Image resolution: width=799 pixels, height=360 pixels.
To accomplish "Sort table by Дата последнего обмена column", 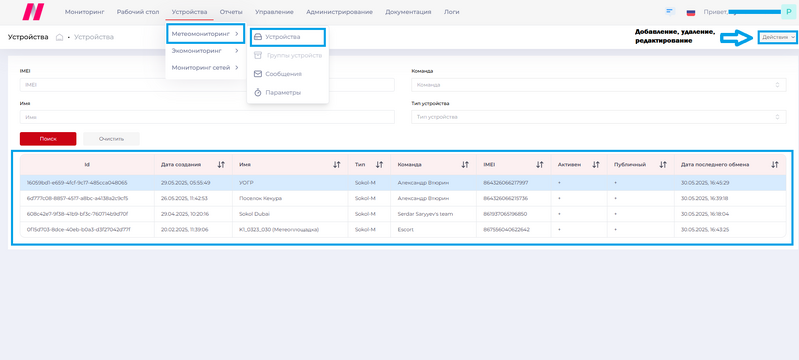I will click(x=775, y=165).
